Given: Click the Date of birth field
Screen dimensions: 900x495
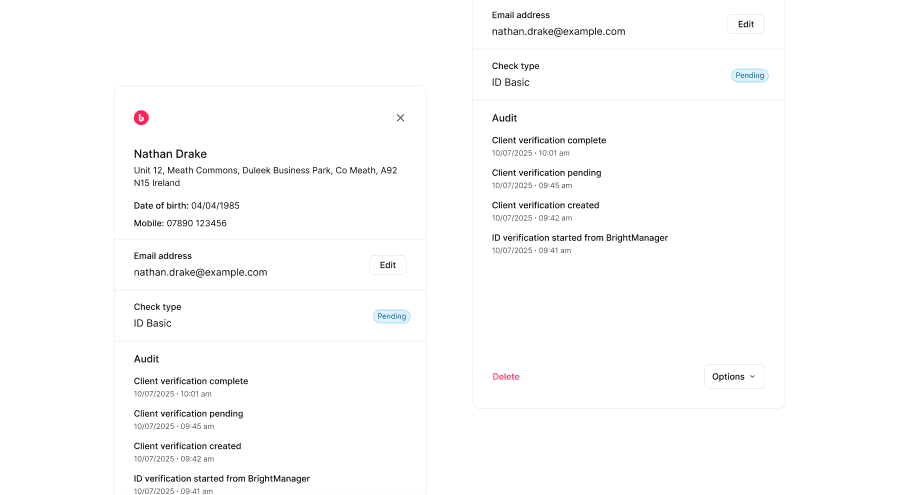Looking at the screenshot, I should pyautogui.click(x=187, y=205).
